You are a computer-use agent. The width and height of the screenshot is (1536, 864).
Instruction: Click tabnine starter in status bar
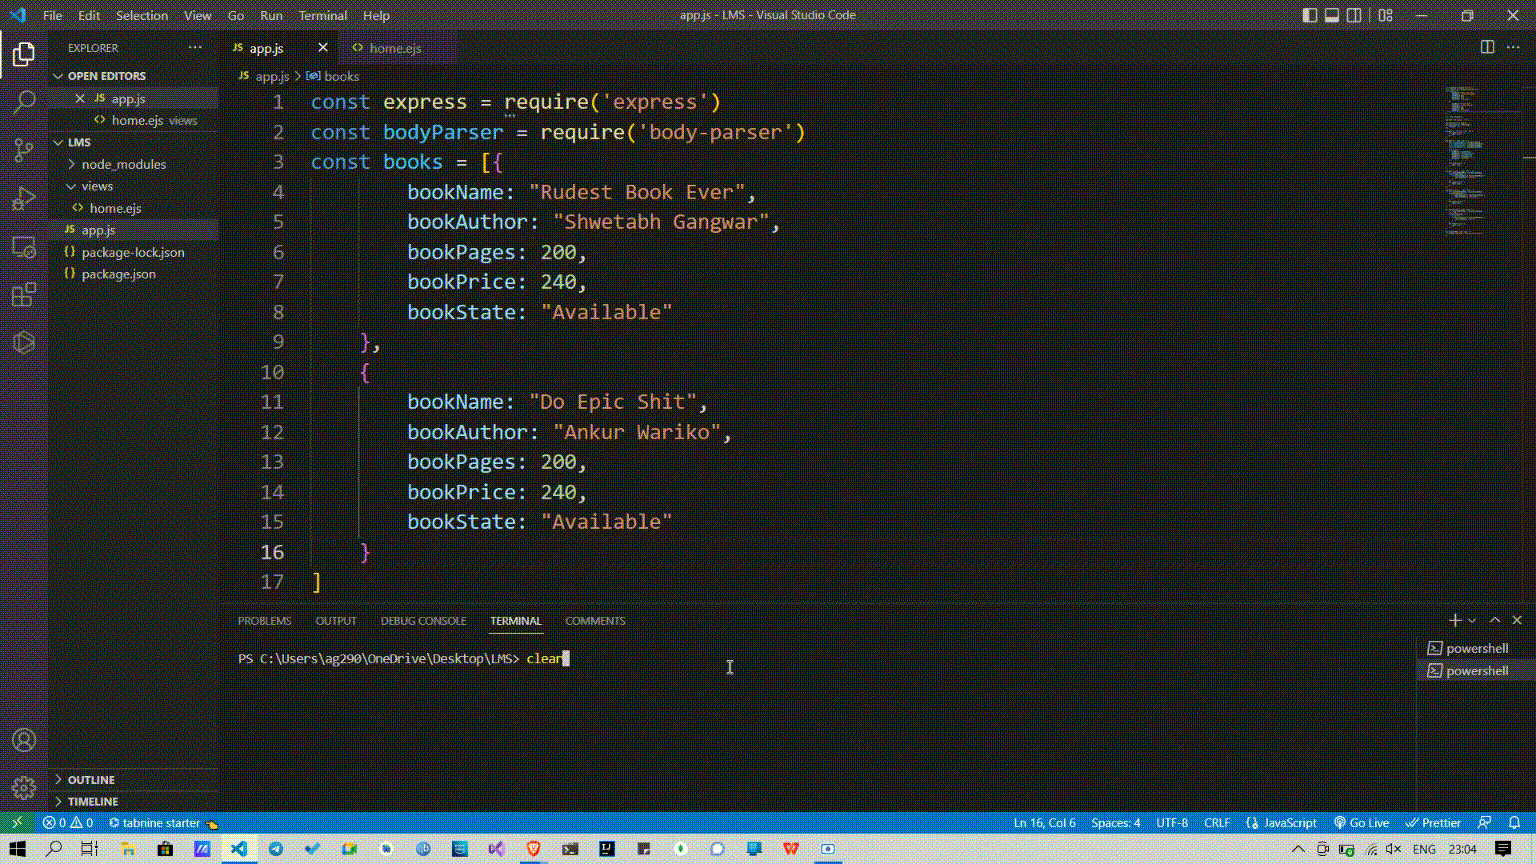(162, 823)
